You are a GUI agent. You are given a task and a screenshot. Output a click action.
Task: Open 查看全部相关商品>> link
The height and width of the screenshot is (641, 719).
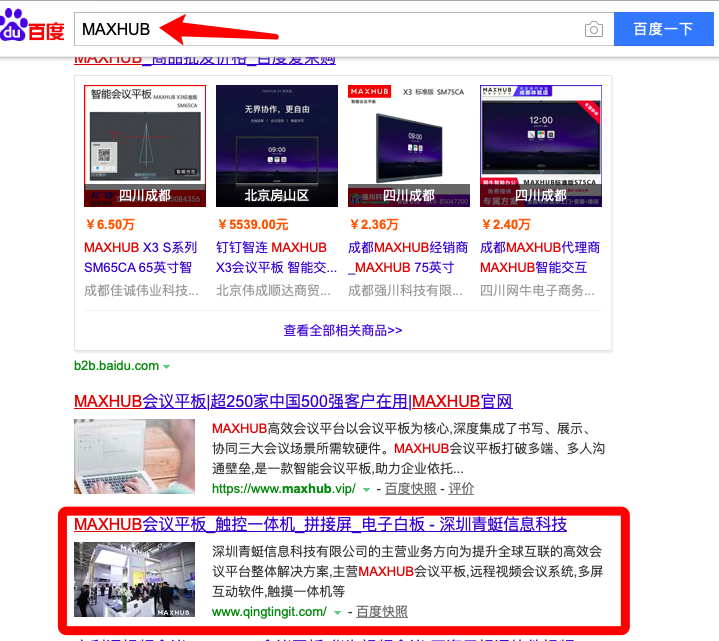coord(343,330)
